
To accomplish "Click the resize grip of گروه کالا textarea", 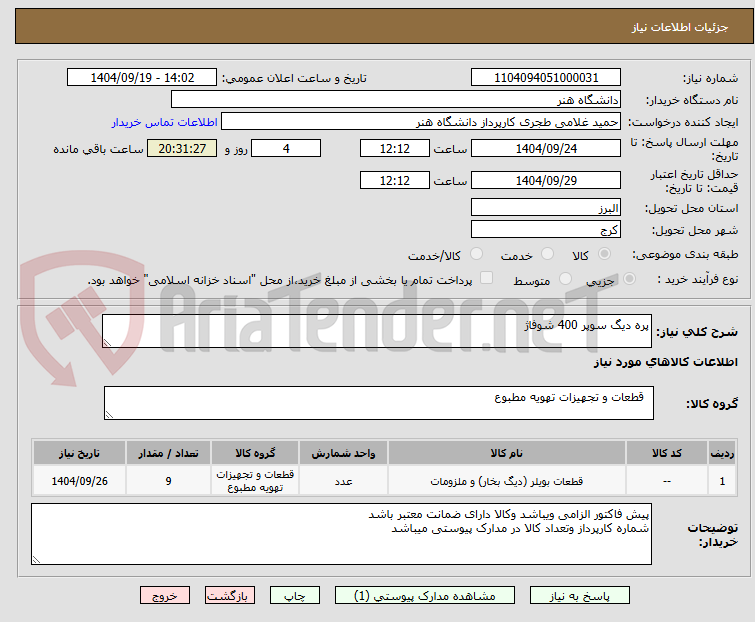I will point(109,415).
